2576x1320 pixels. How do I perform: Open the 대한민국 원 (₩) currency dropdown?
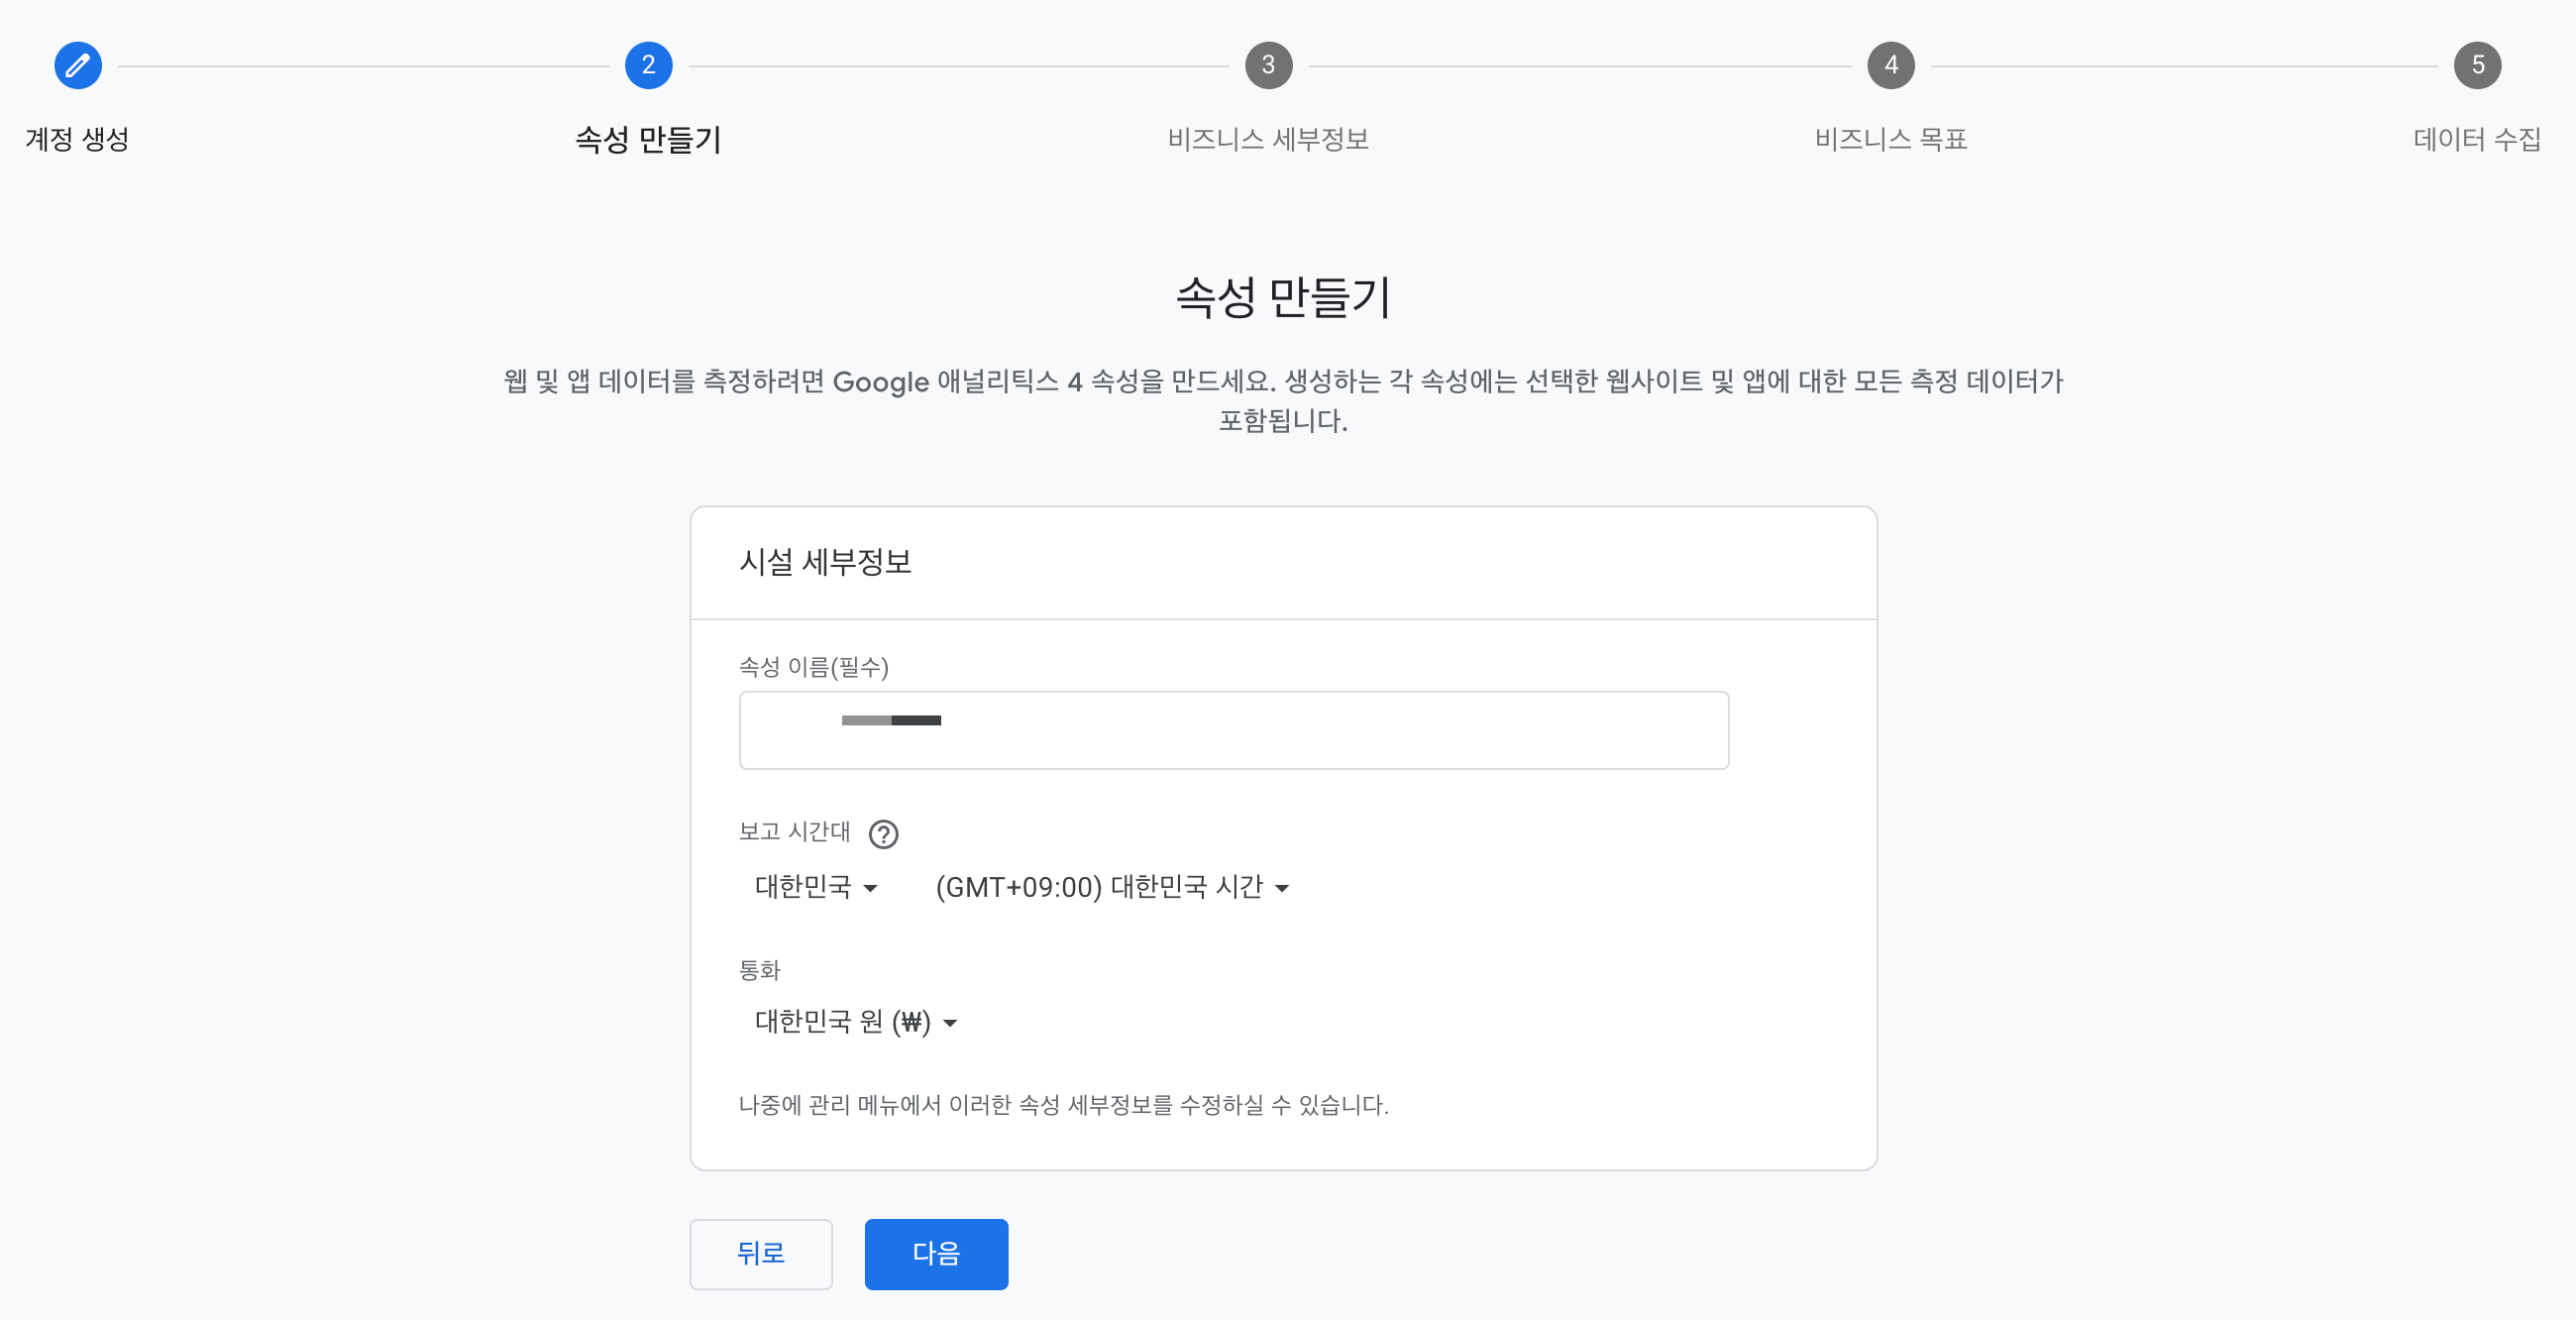point(855,1022)
